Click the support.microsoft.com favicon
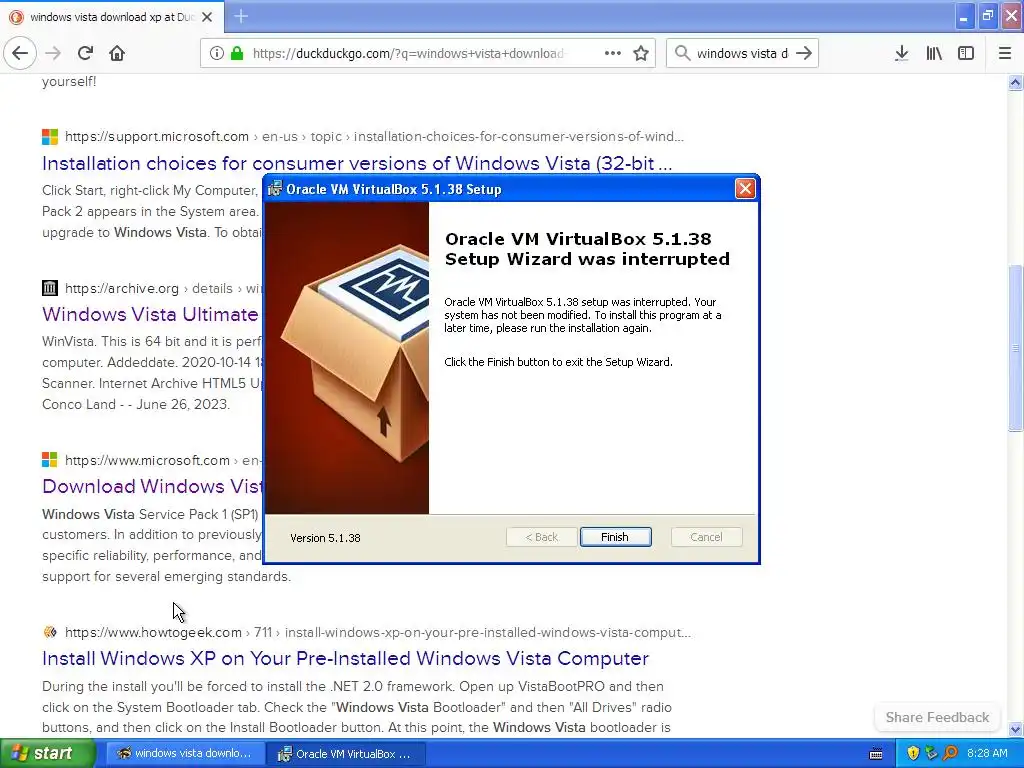Image resolution: width=1024 pixels, height=768 pixels. pyautogui.click(x=50, y=136)
